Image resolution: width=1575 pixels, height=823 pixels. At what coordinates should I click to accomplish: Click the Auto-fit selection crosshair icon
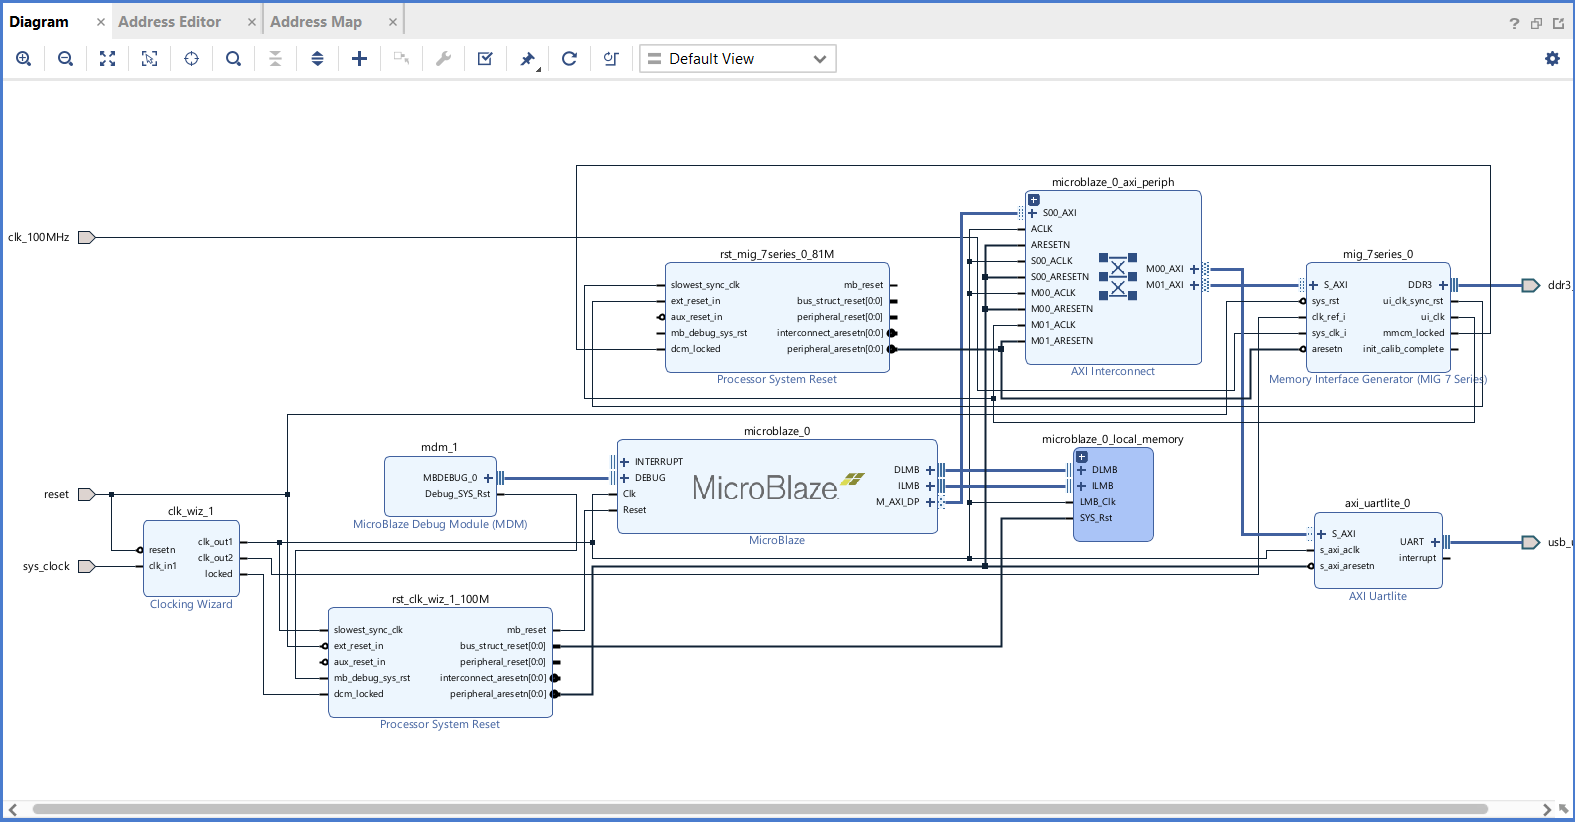coord(192,59)
